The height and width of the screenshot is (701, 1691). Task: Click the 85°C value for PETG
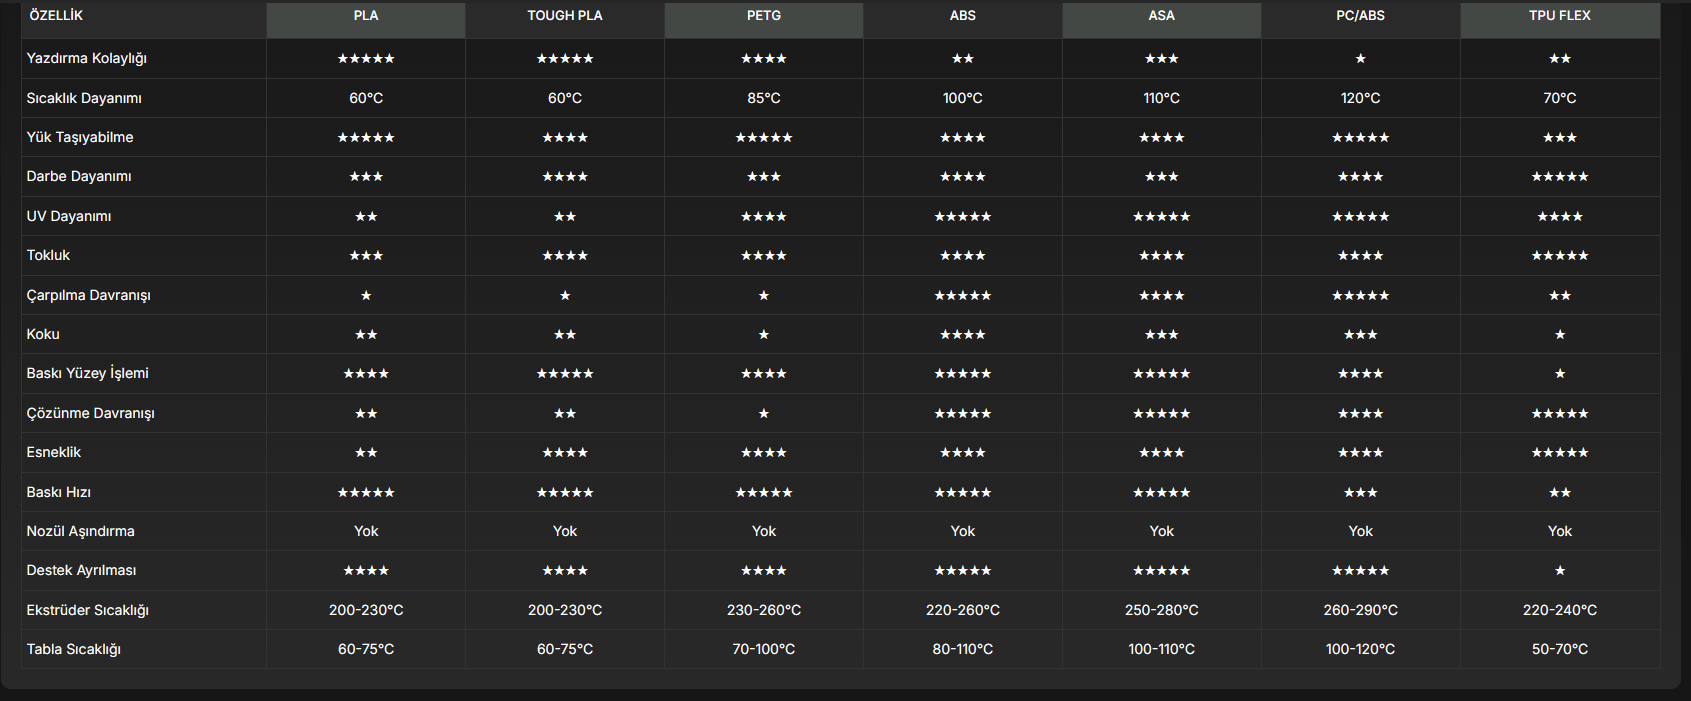click(x=764, y=98)
